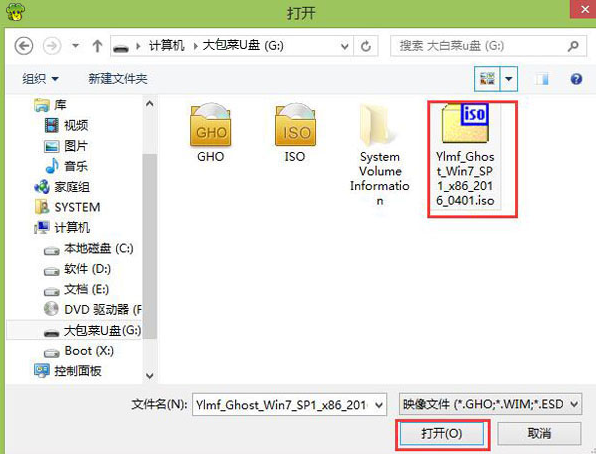Refresh the current folder location
This screenshot has width=596, height=454.
(x=366, y=46)
